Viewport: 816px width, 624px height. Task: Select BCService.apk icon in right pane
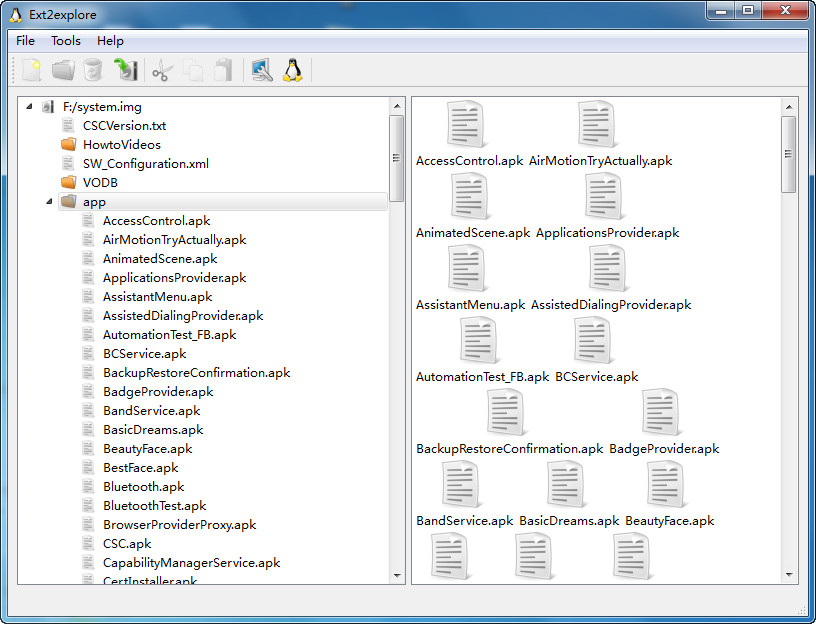pyautogui.click(x=593, y=340)
